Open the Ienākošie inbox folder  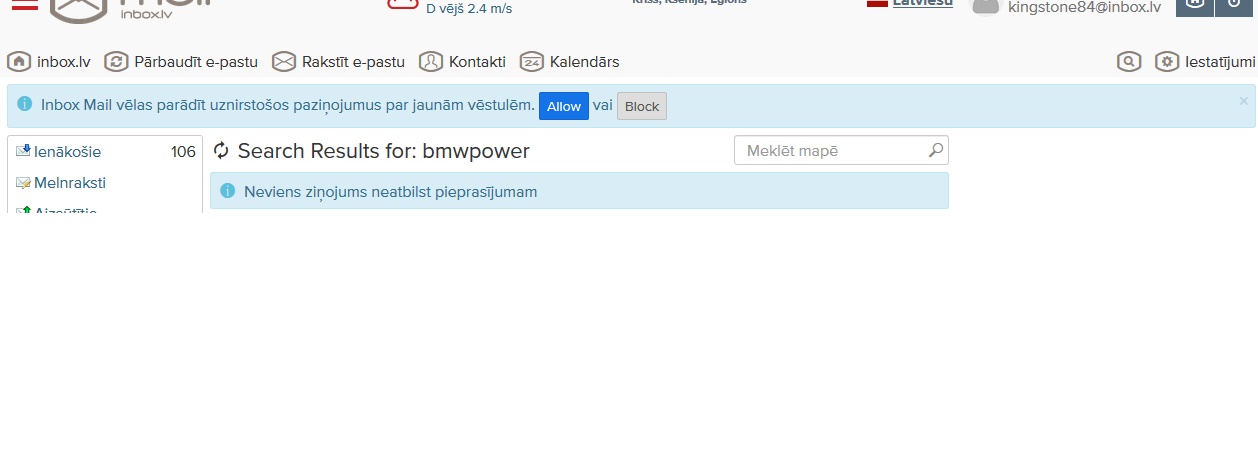67,152
